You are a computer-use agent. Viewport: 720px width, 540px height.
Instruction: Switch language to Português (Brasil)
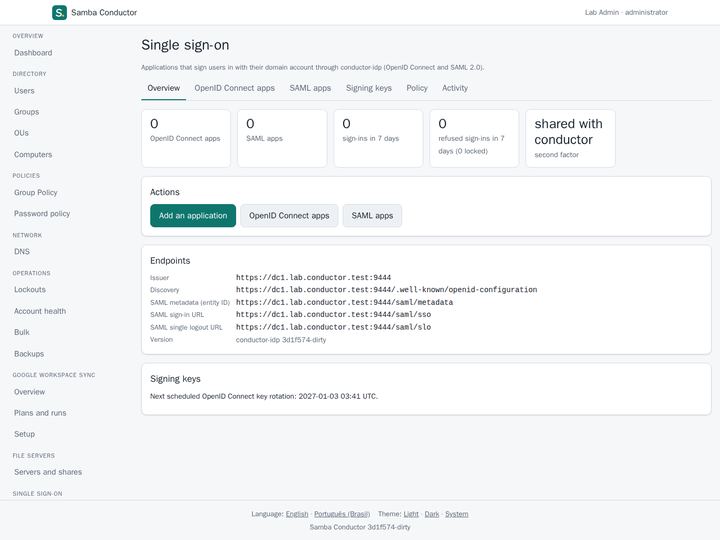pyautogui.click(x=342, y=514)
